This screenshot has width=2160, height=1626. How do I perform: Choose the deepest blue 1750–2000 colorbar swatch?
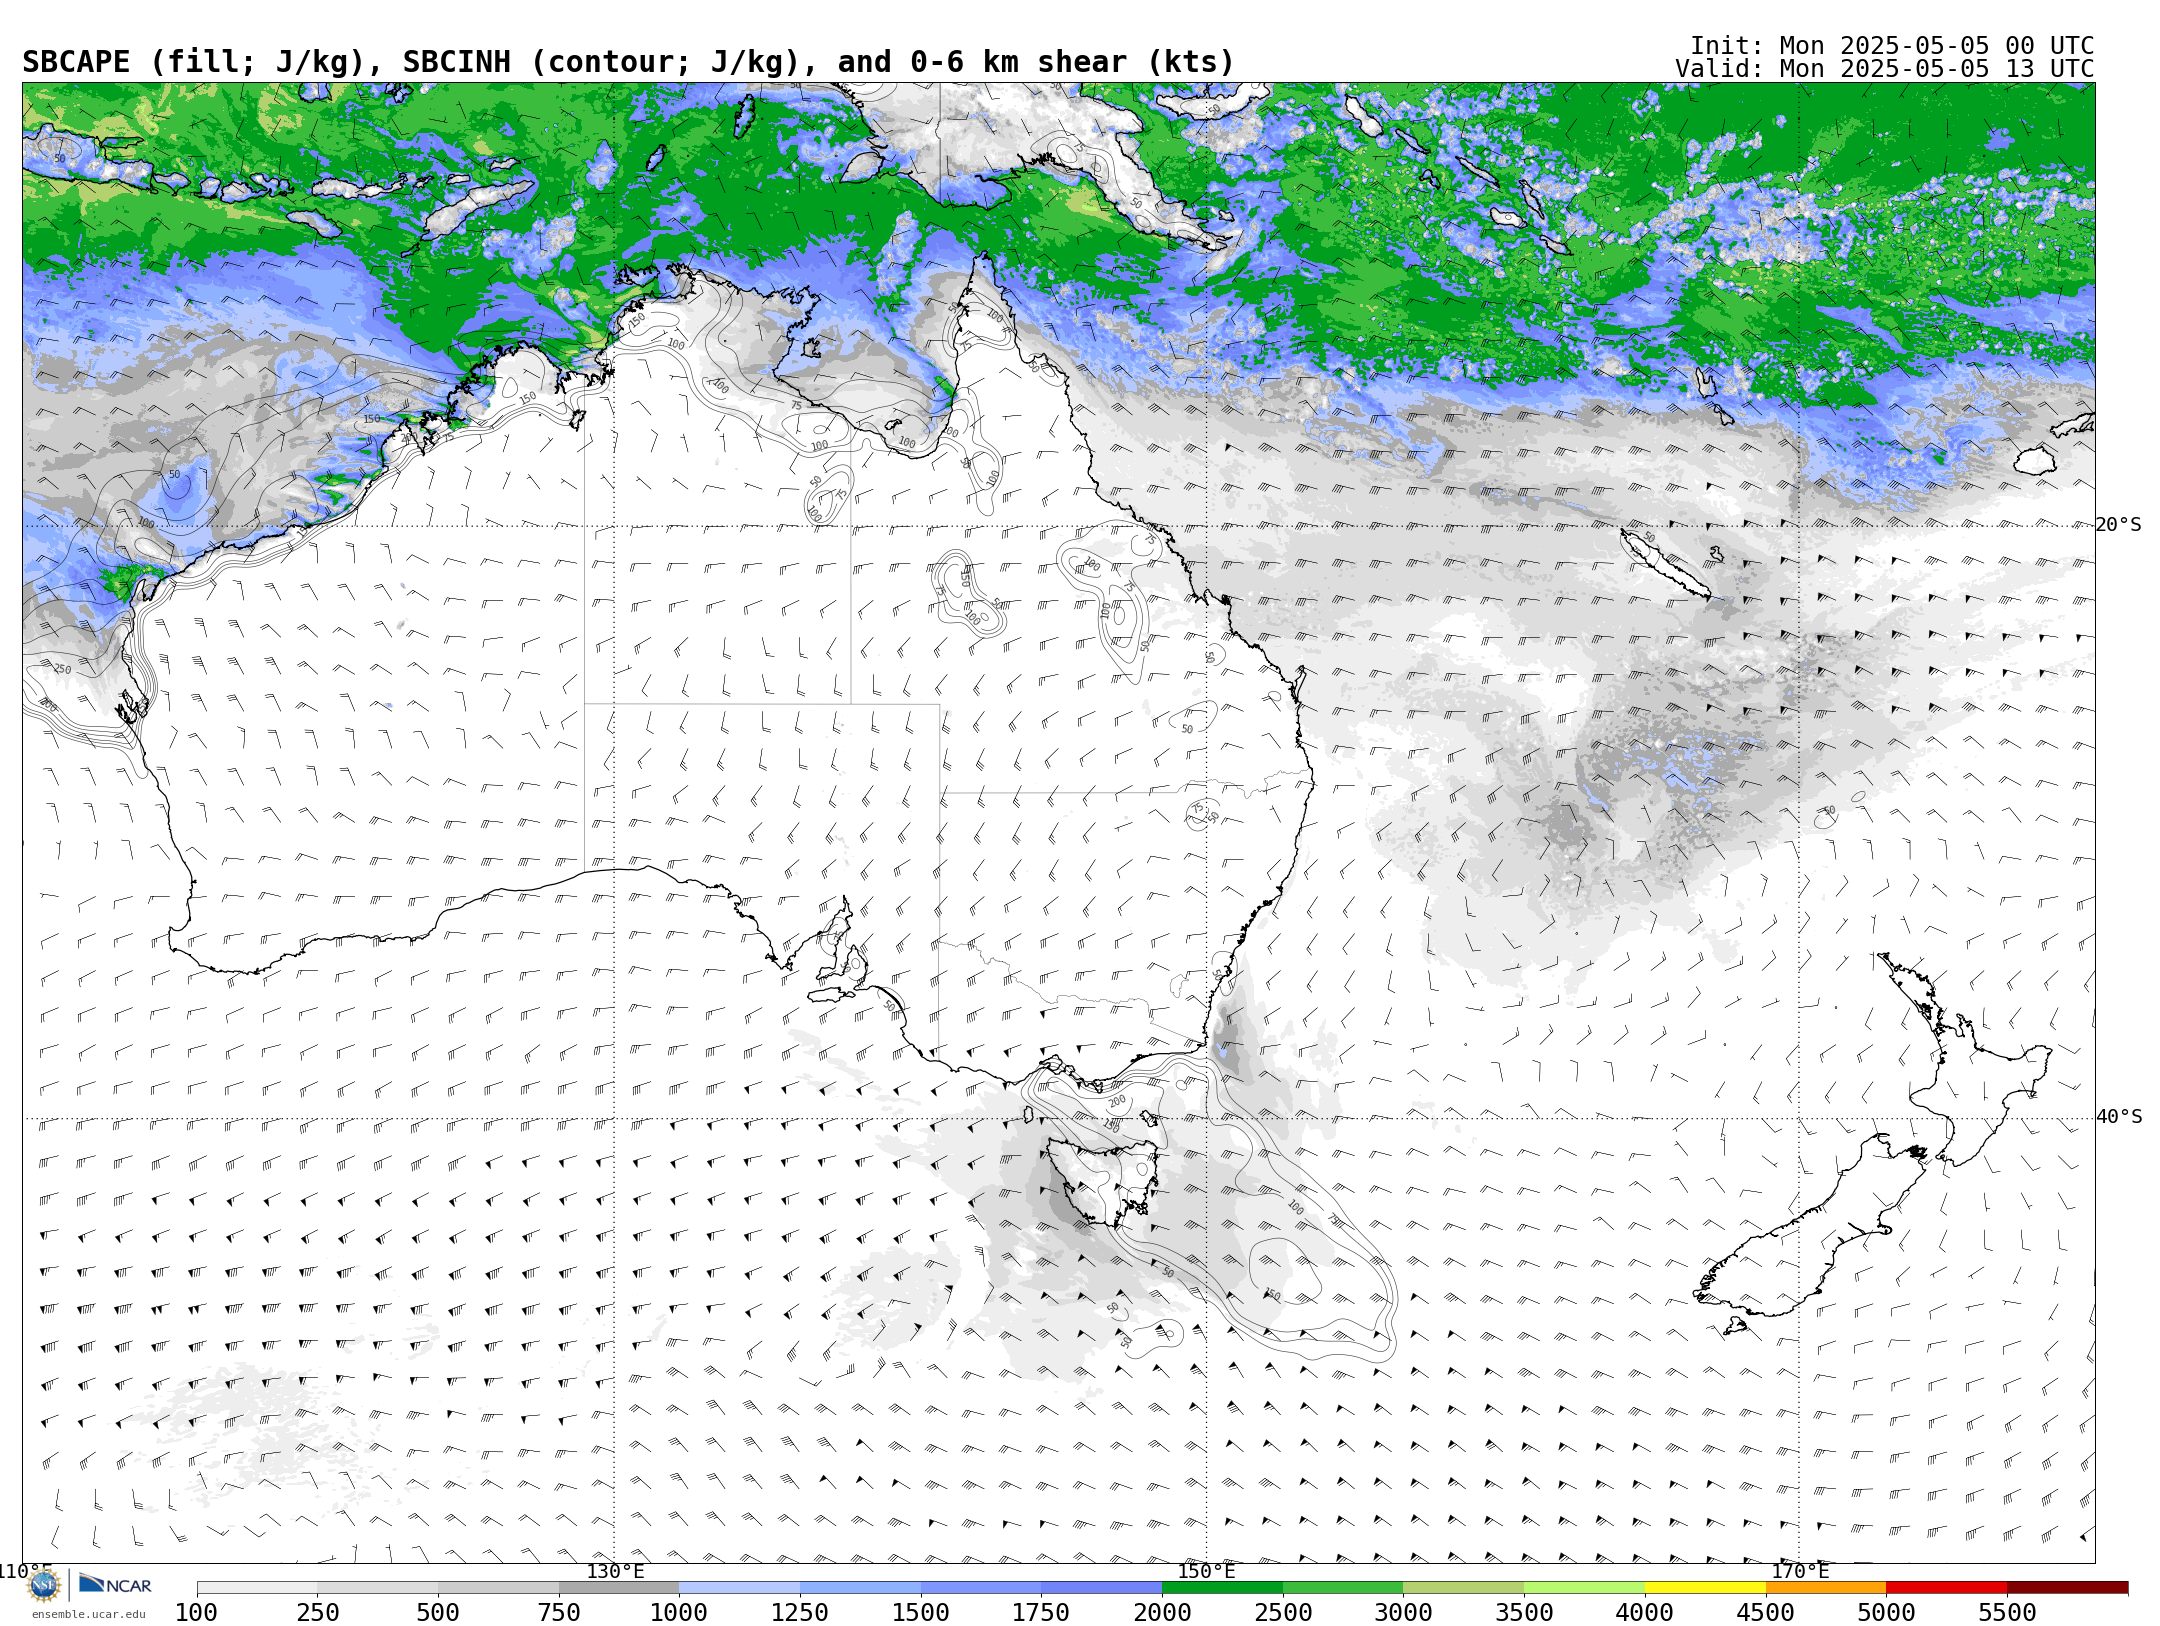point(1101,1588)
